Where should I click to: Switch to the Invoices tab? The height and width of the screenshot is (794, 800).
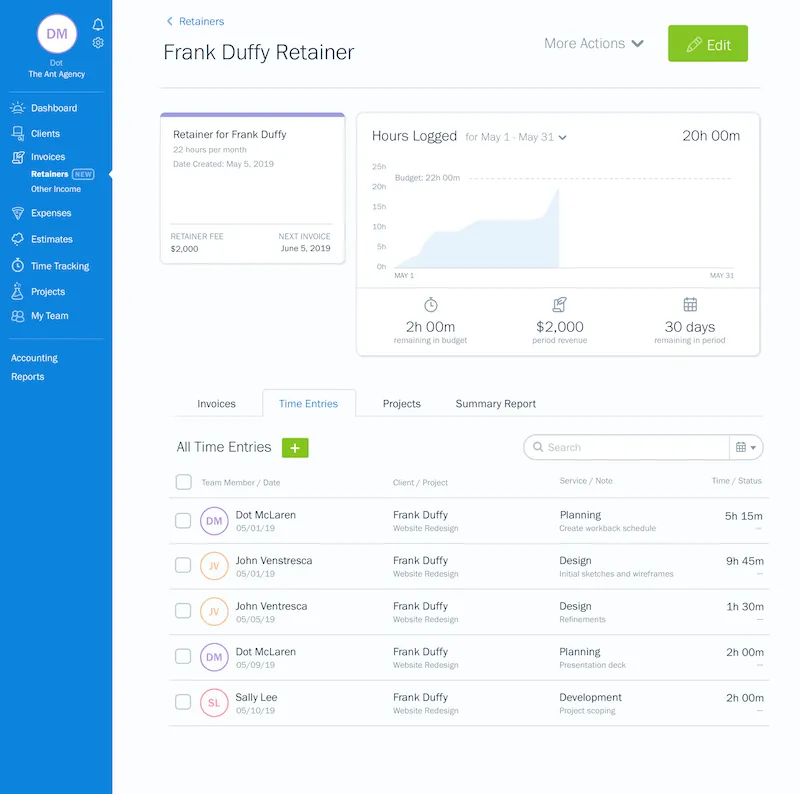[x=216, y=404]
